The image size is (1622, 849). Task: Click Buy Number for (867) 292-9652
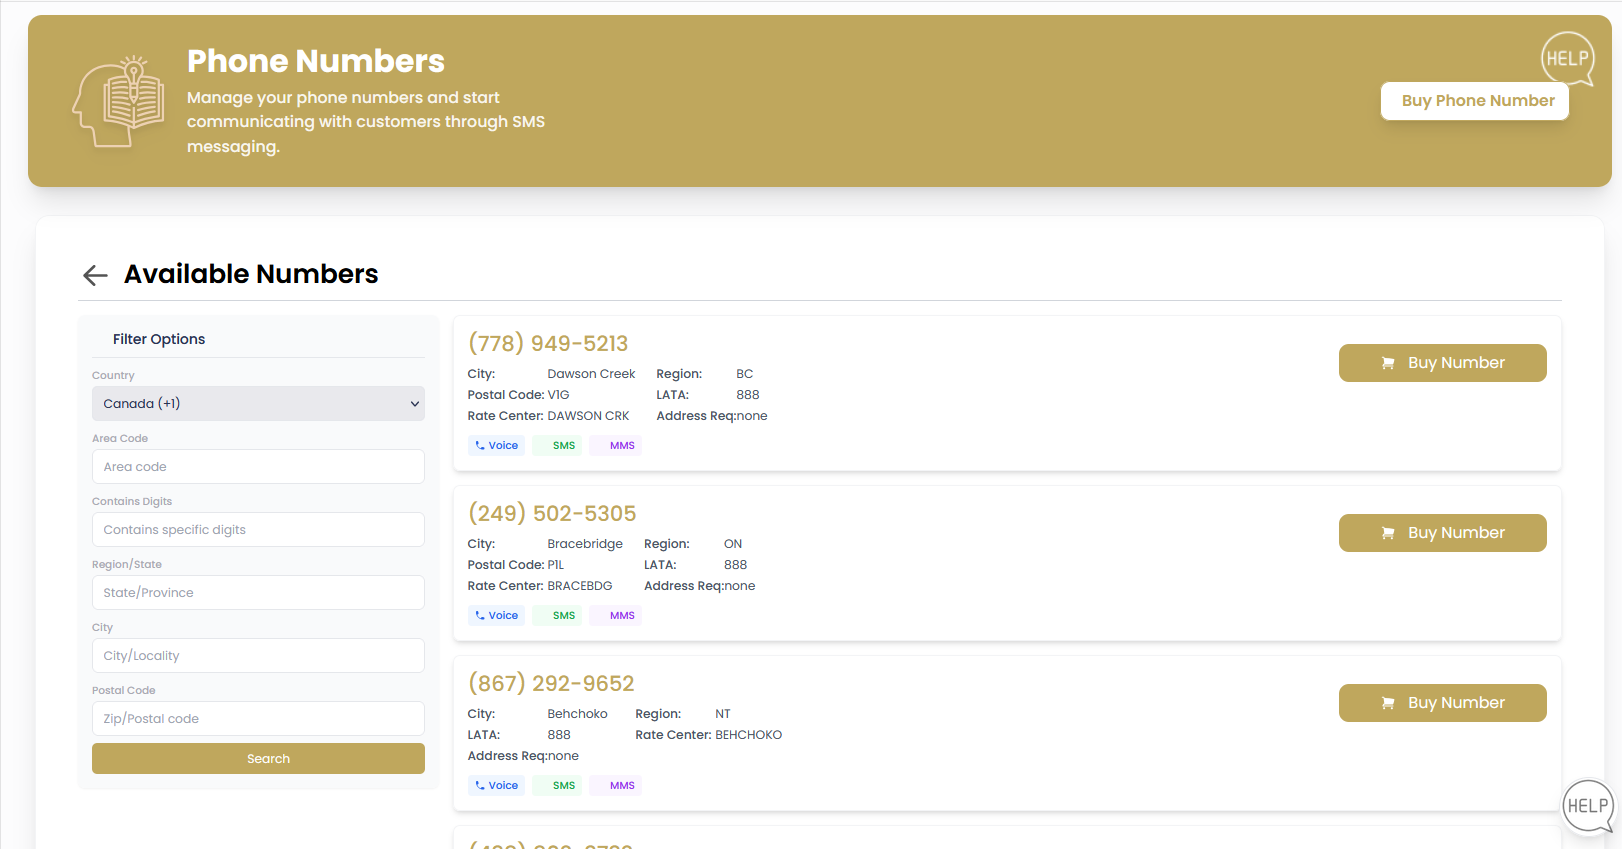tap(1442, 702)
